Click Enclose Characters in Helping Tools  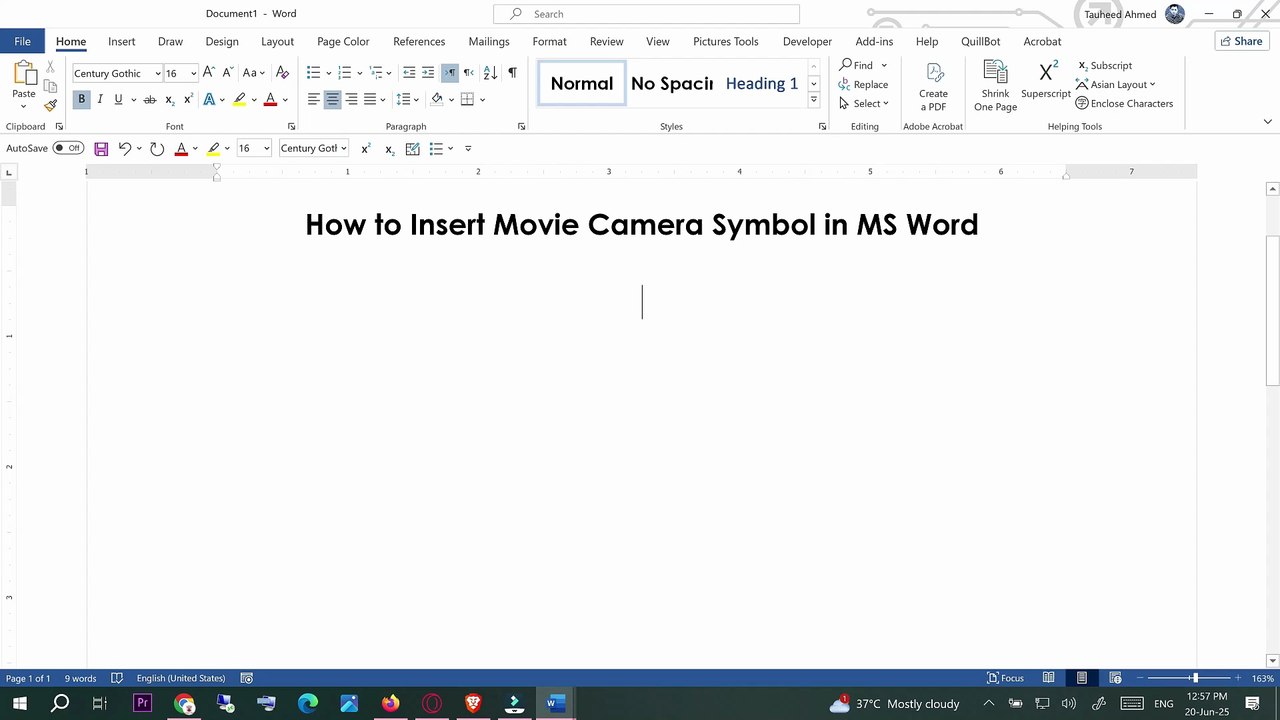tap(1124, 104)
